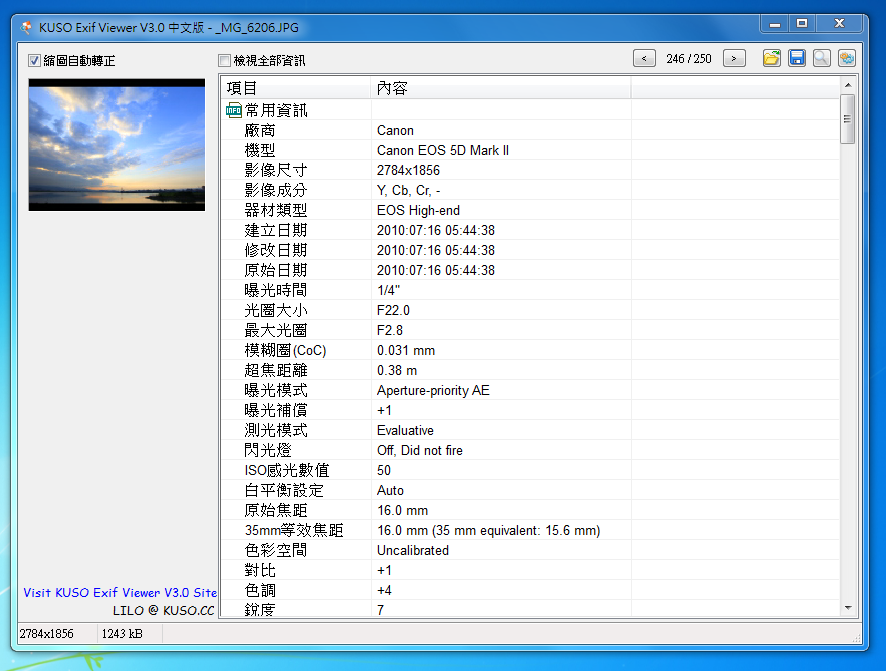Click the EOS High-end value
This screenshot has width=886, height=671.
(418, 210)
